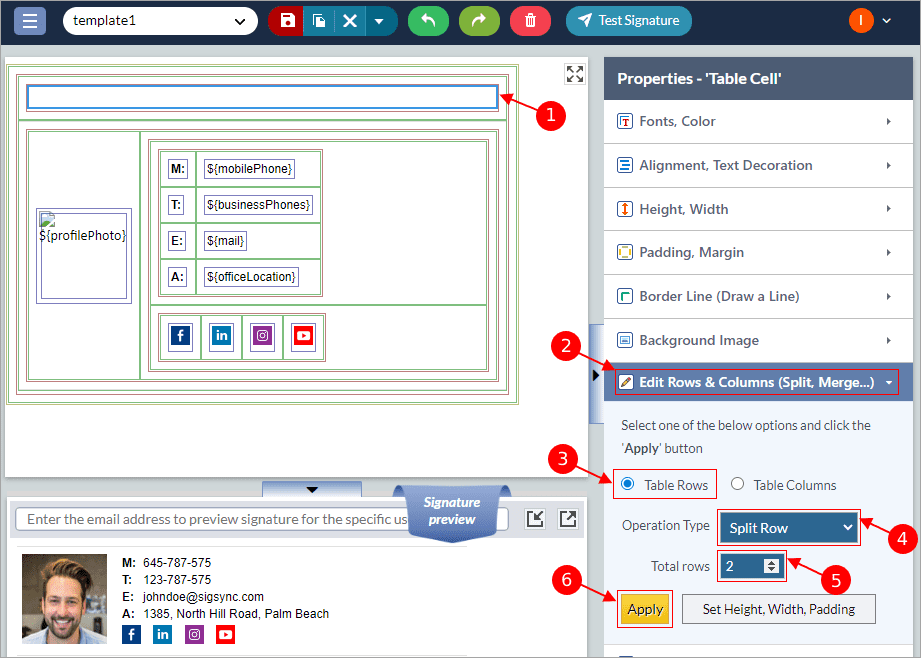Click the Test Signature button
The height and width of the screenshot is (658, 921).
tap(628, 21)
